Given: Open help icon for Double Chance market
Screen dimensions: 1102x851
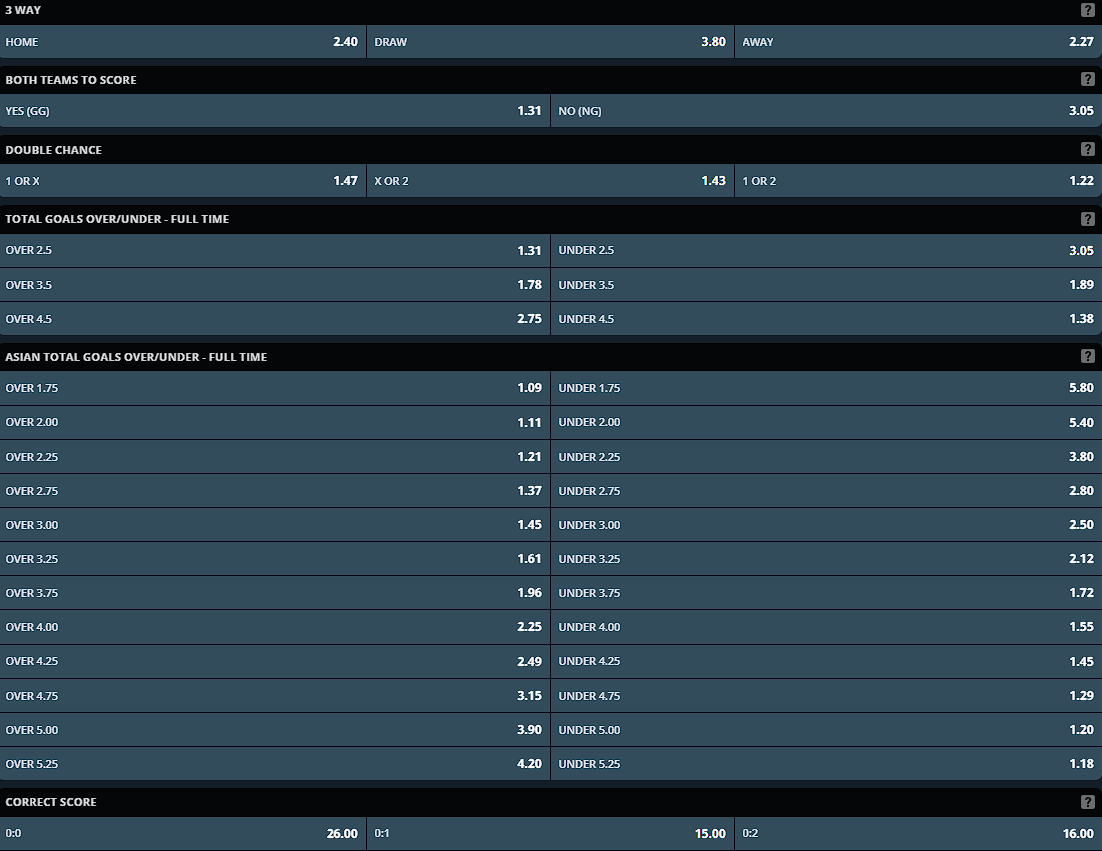Looking at the screenshot, I should 1087,149.
